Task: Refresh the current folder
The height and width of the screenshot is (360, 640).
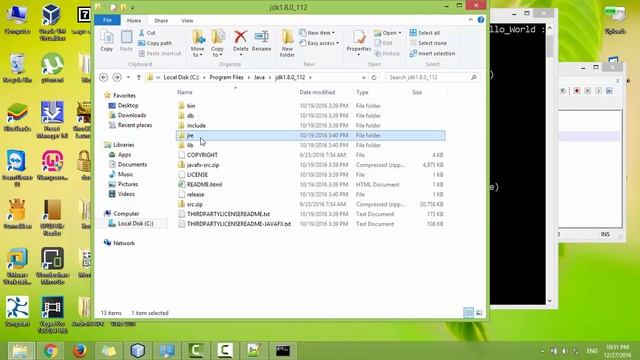Action: coord(374,77)
